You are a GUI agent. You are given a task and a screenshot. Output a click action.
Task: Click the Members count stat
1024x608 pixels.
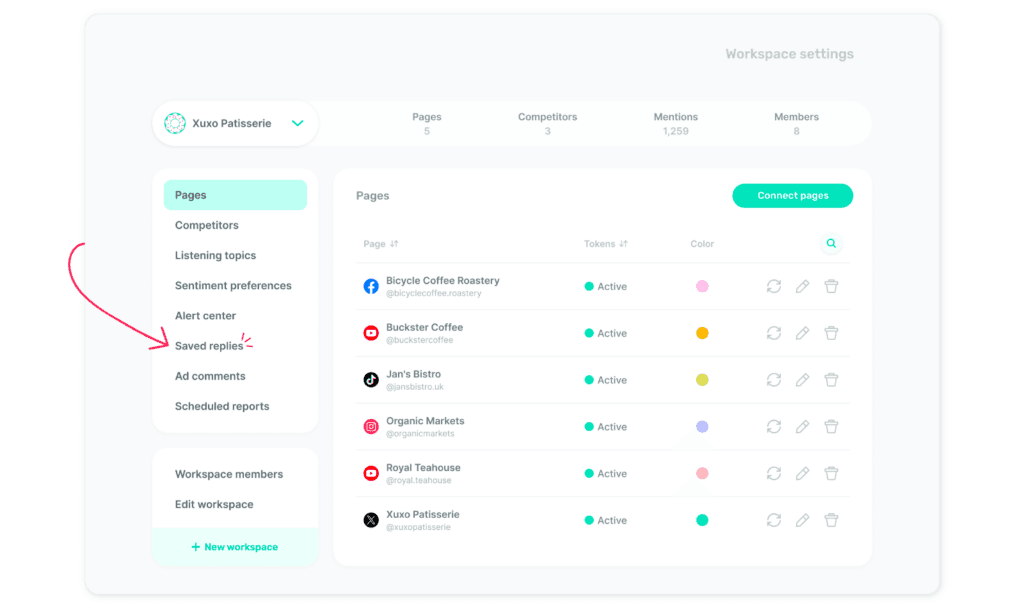pos(796,123)
